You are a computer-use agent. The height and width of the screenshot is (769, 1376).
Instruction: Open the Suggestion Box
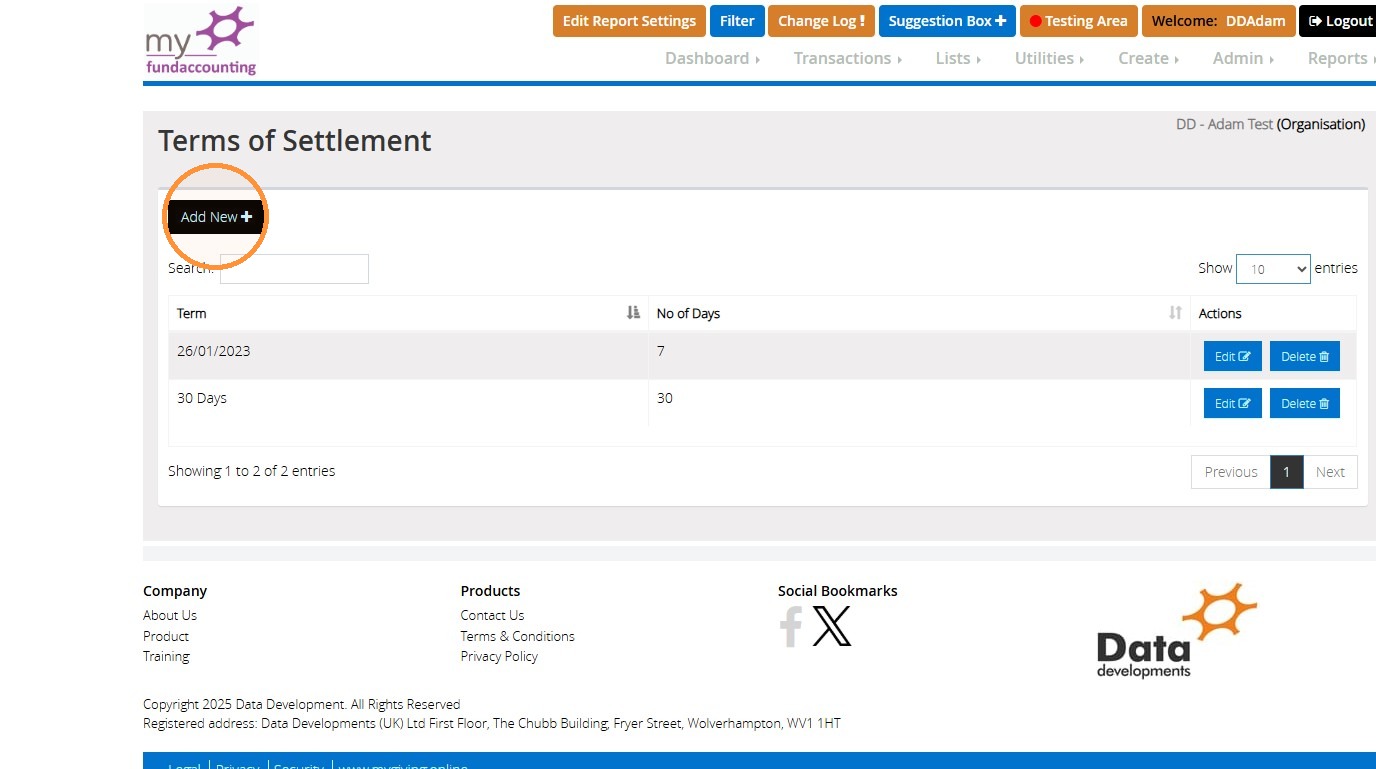(947, 21)
